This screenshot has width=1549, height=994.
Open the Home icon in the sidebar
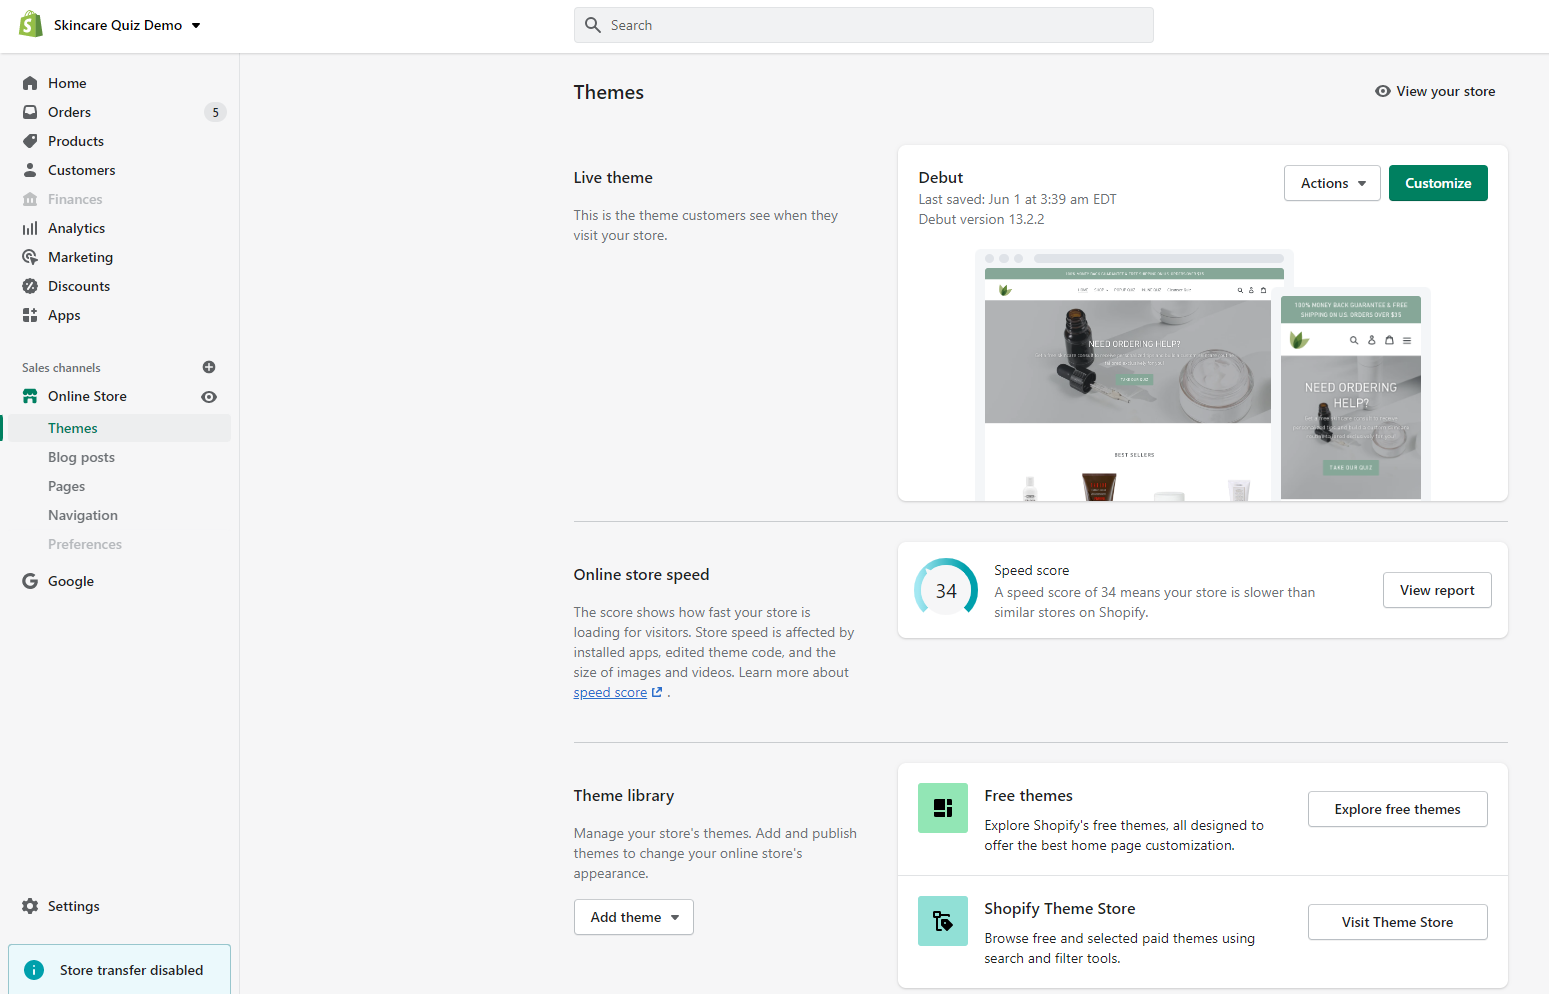pos(30,83)
